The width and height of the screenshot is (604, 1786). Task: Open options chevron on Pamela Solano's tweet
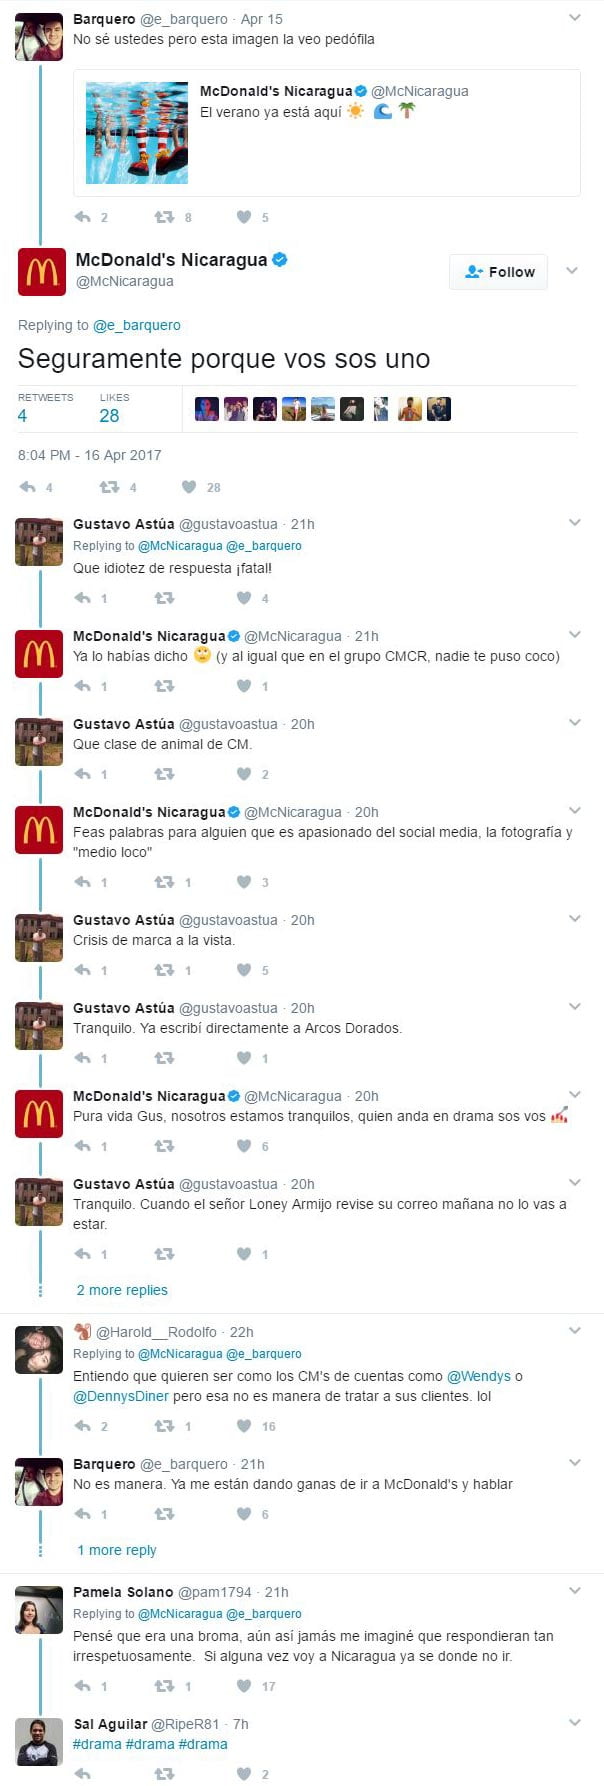click(x=575, y=1590)
